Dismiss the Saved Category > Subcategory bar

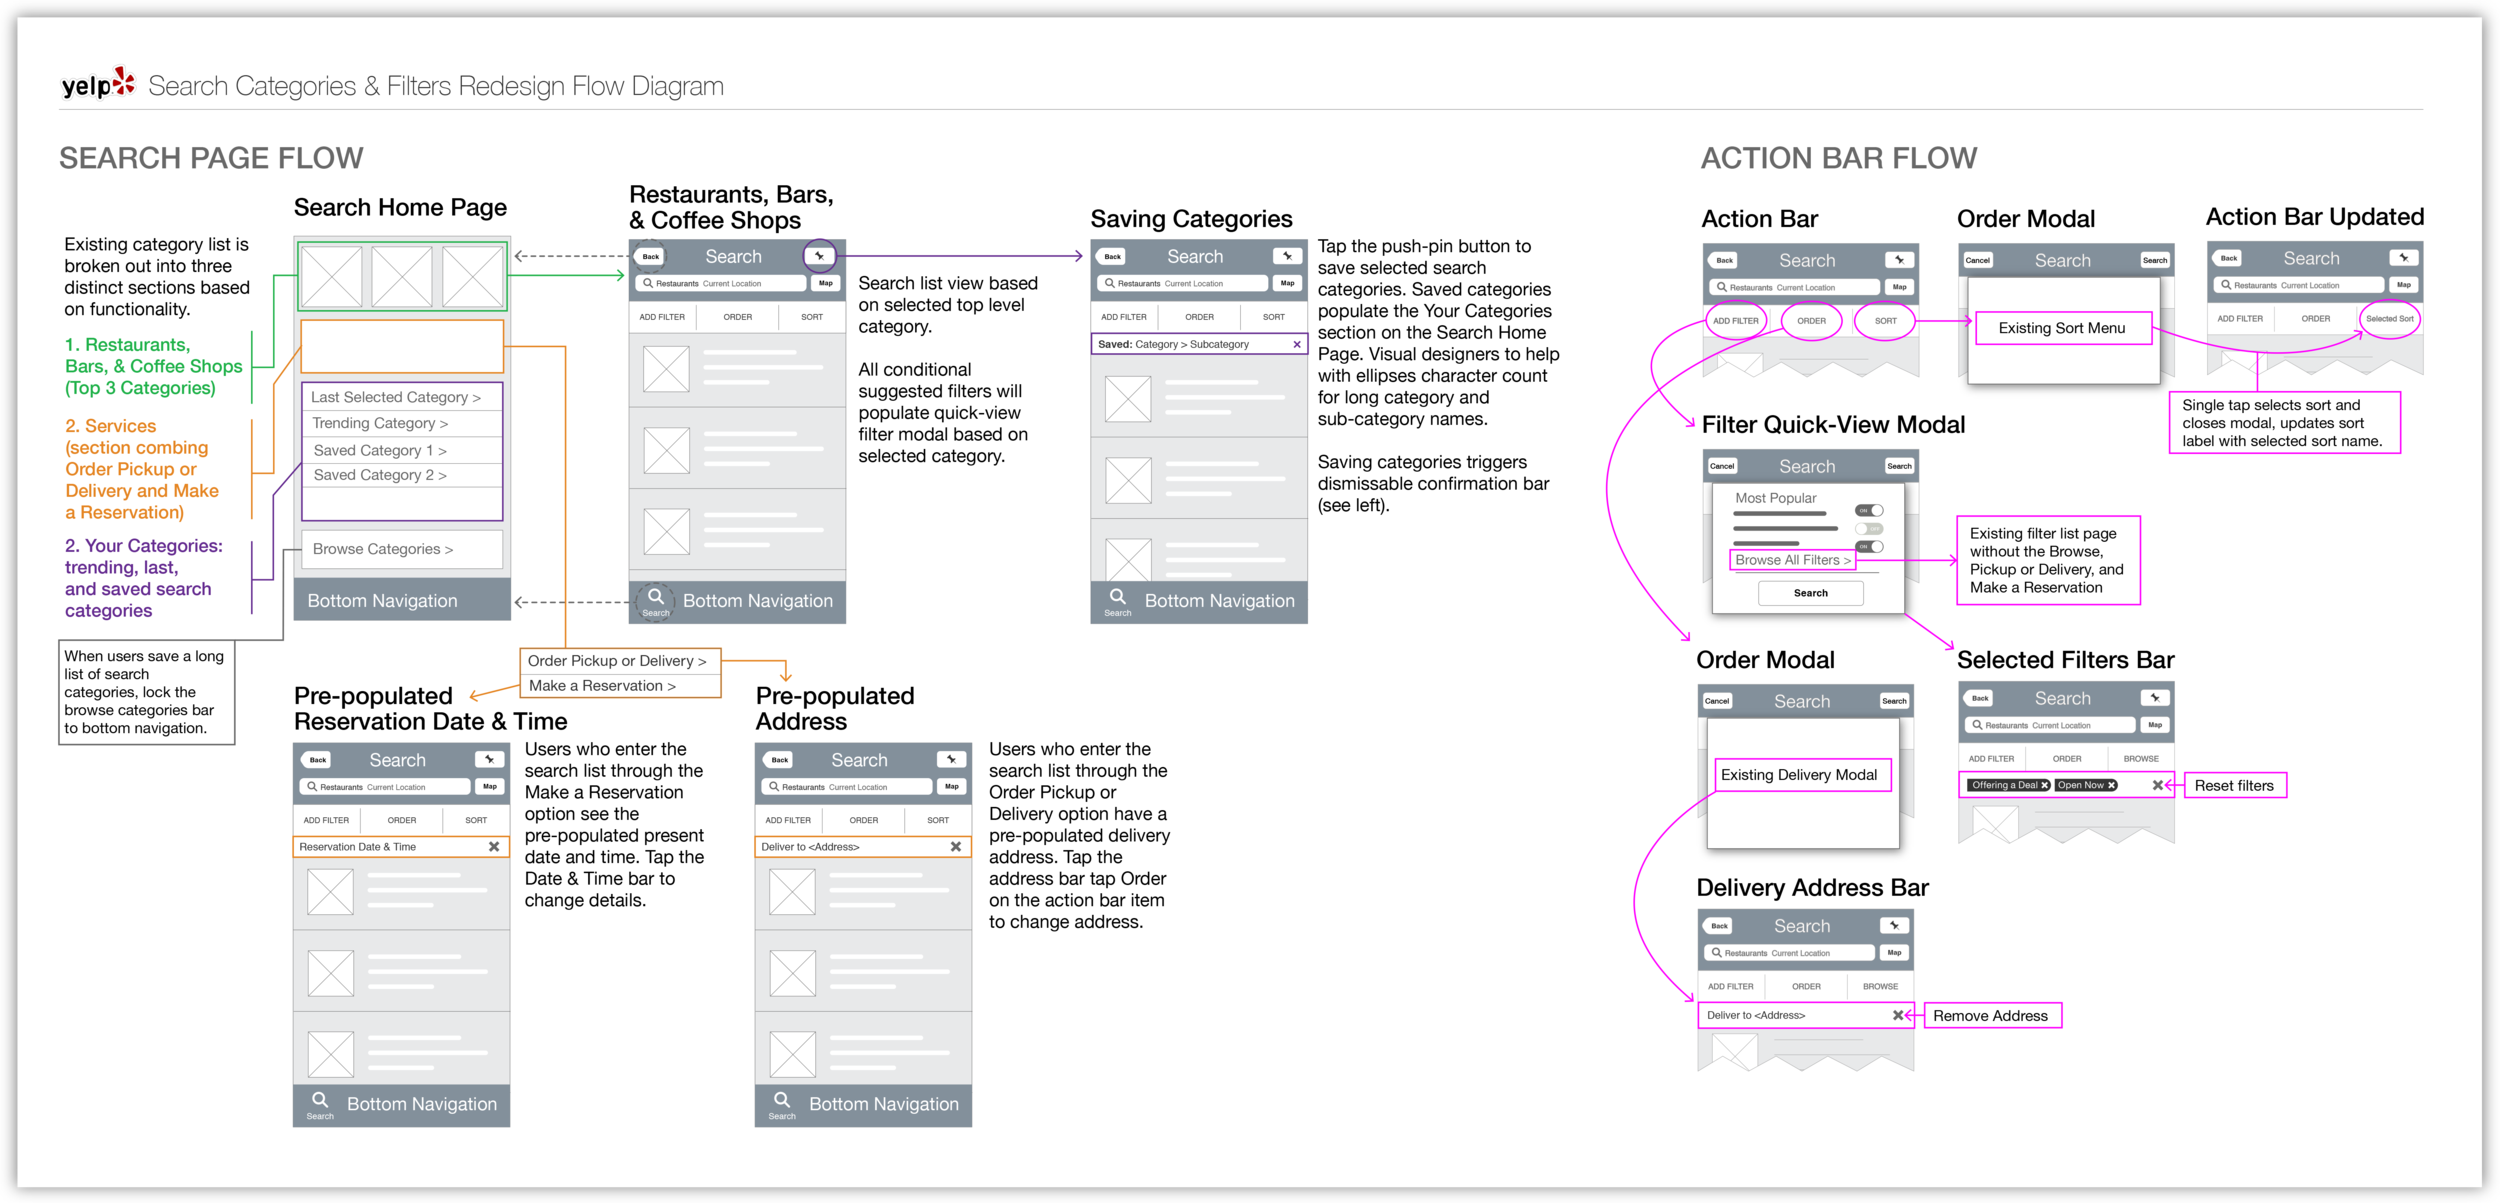(1296, 344)
